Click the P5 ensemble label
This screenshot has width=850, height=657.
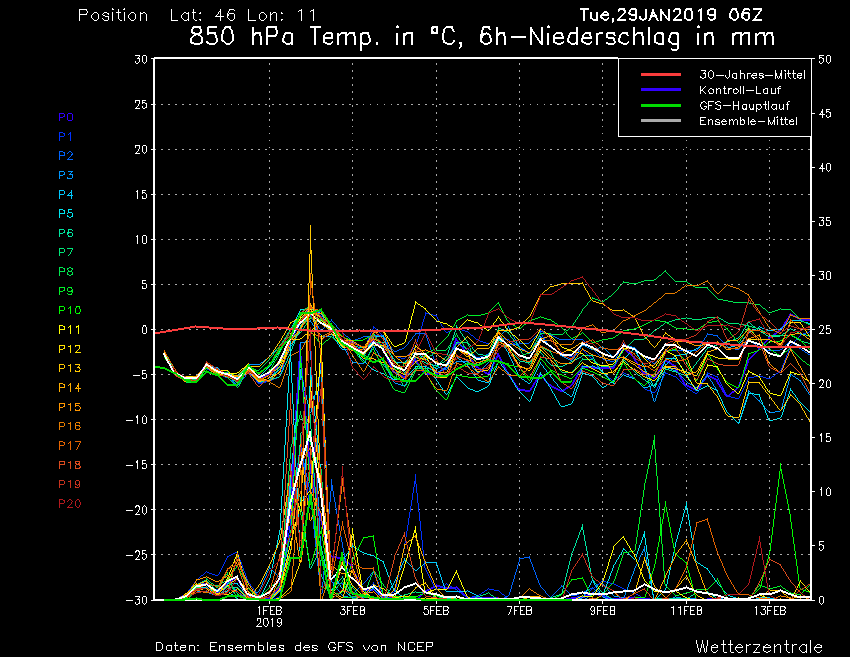tap(66, 214)
